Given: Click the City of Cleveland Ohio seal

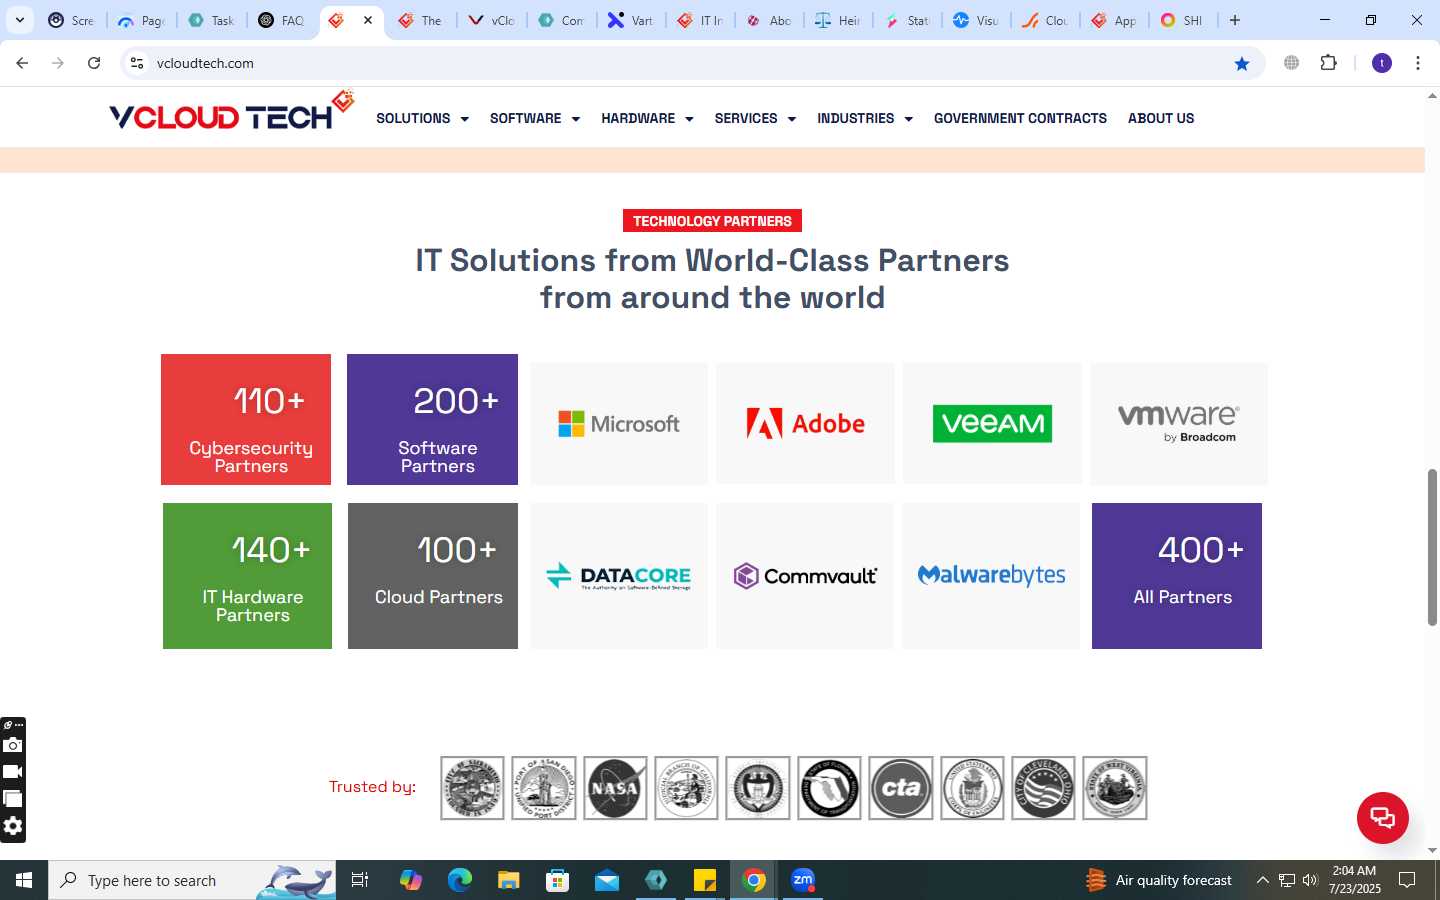Looking at the screenshot, I should click(x=1043, y=788).
